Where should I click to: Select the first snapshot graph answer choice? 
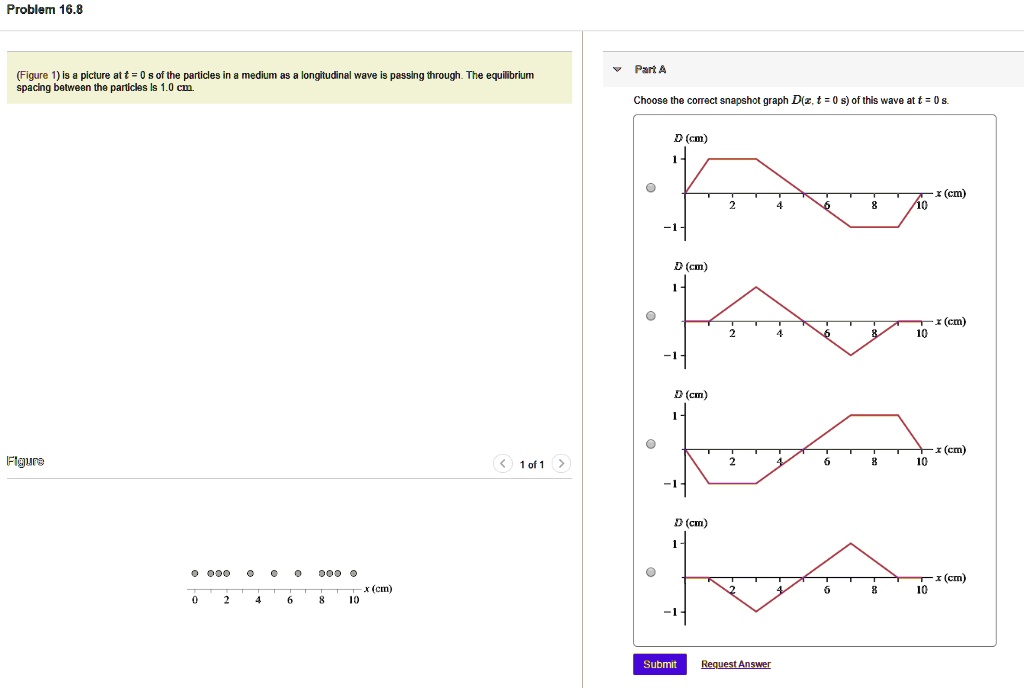click(x=651, y=187)
